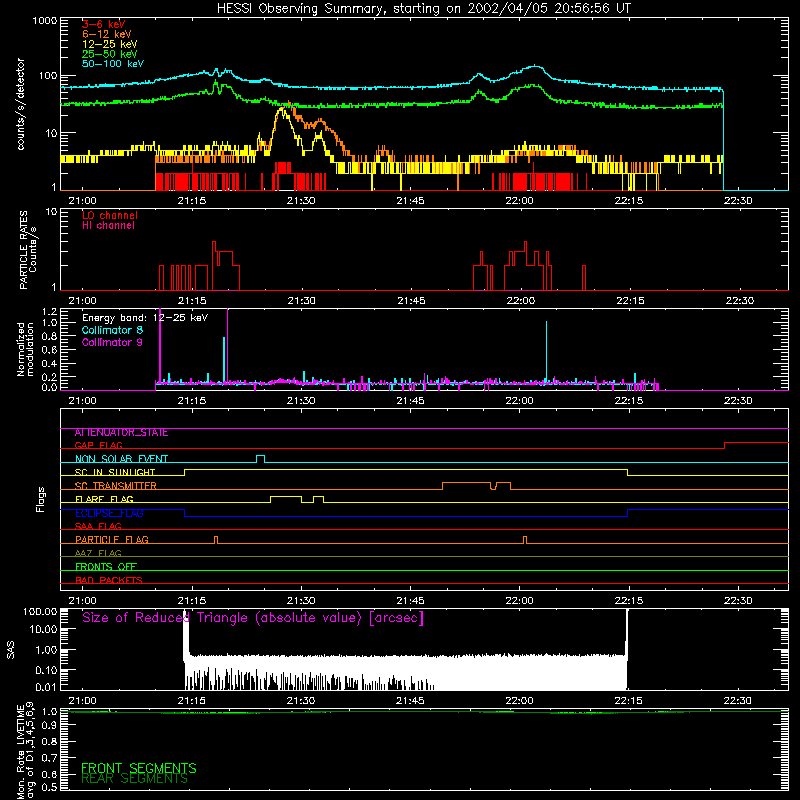This screenshot has width=800, height=800.
Task: Click the counts/s/detector axis label
Action: (x=20, y=104)
